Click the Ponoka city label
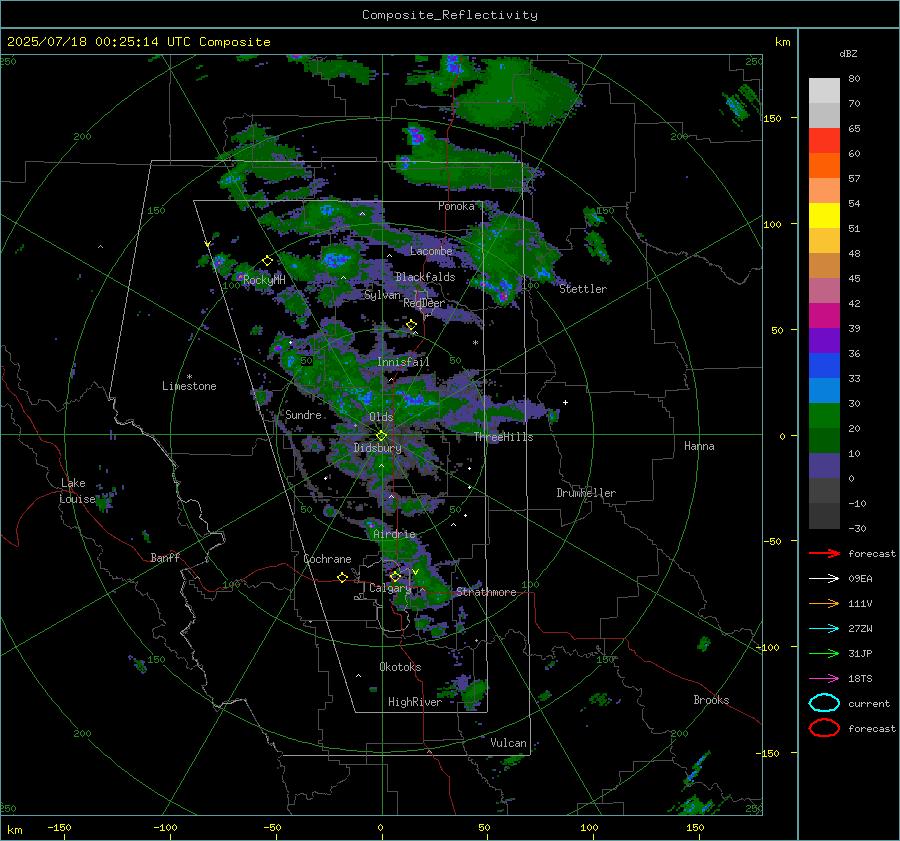 coord(456,206)
